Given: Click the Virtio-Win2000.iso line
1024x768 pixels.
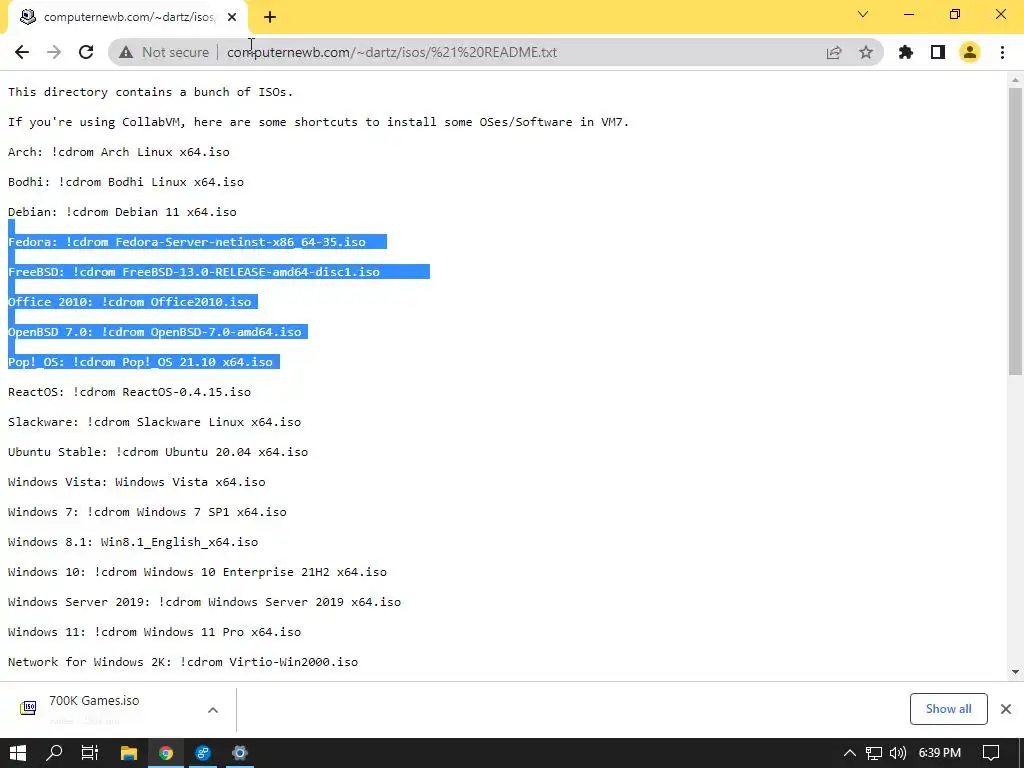Looking at the screenshot, I should point(183,663).
